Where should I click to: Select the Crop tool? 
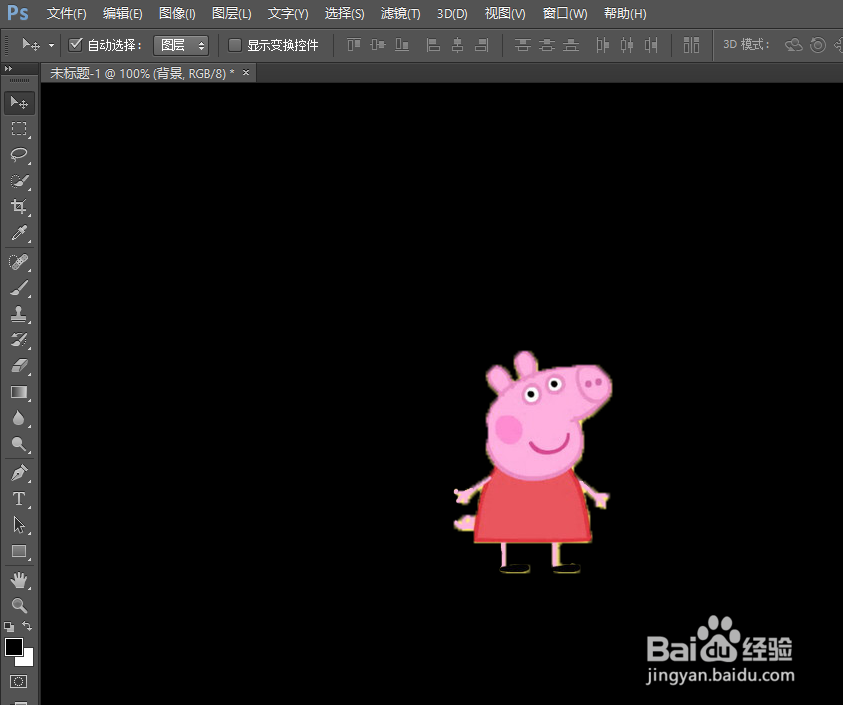[x=19, y=206]
